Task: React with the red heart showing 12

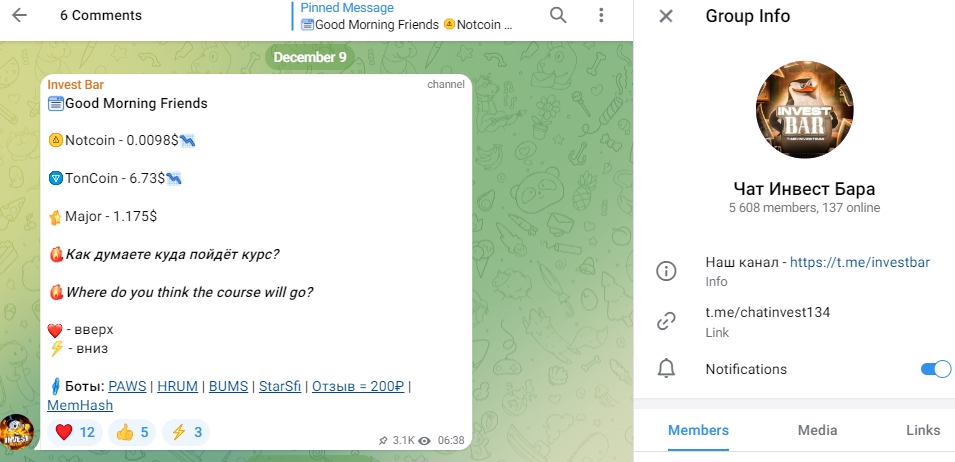Action: click(75, 433)
